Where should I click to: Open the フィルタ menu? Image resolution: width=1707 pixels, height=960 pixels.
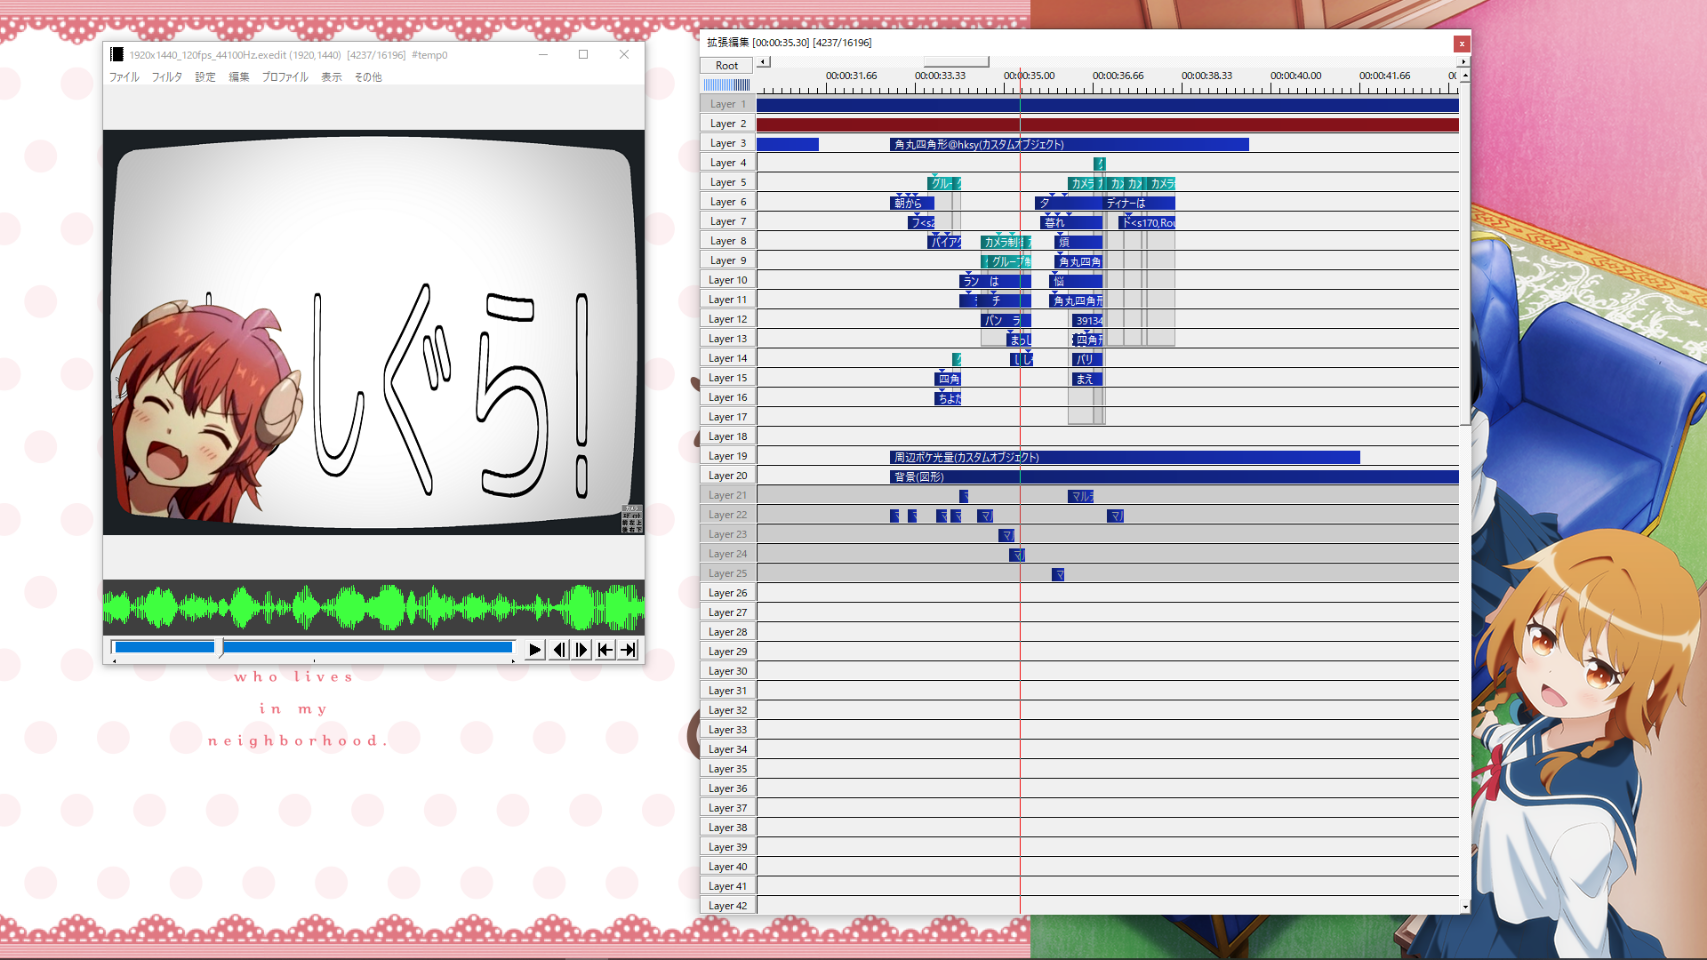tap(167, 77)
